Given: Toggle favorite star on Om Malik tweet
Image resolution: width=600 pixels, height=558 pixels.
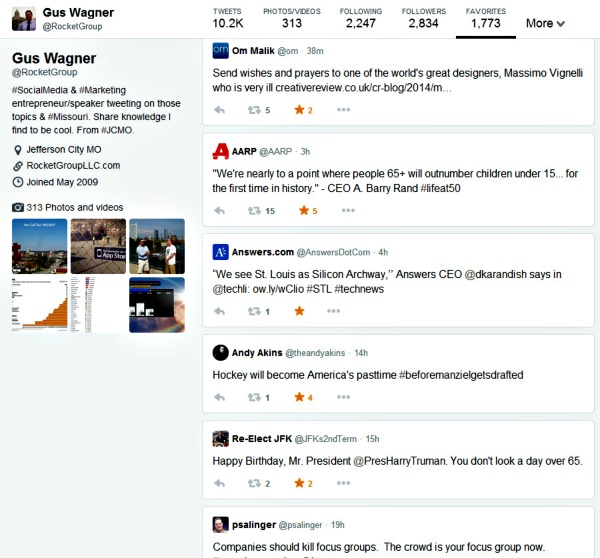Looking at the screenshot, I should [x=299, y=110].
